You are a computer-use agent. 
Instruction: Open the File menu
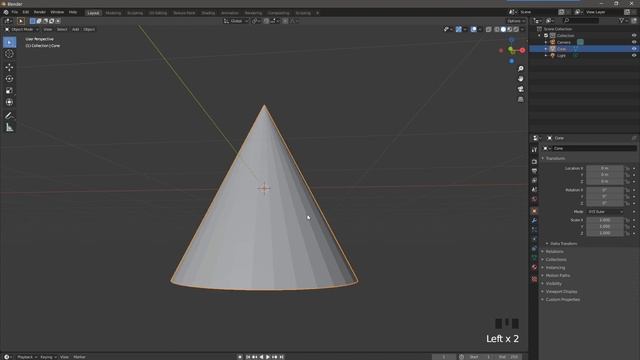(x=15, y=12)
